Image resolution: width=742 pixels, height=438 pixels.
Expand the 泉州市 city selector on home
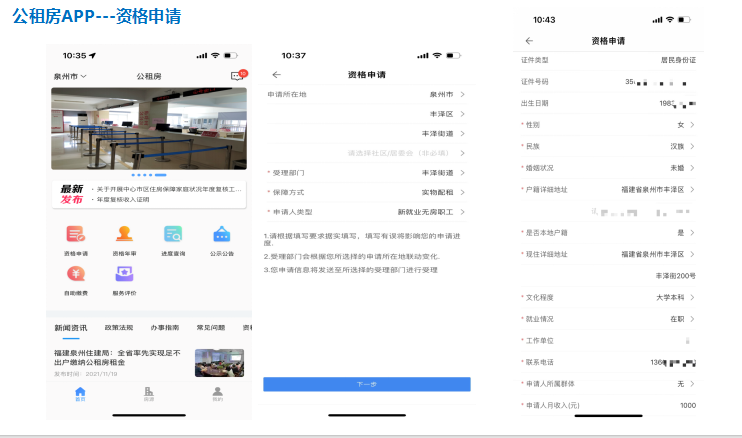point(70,76)
